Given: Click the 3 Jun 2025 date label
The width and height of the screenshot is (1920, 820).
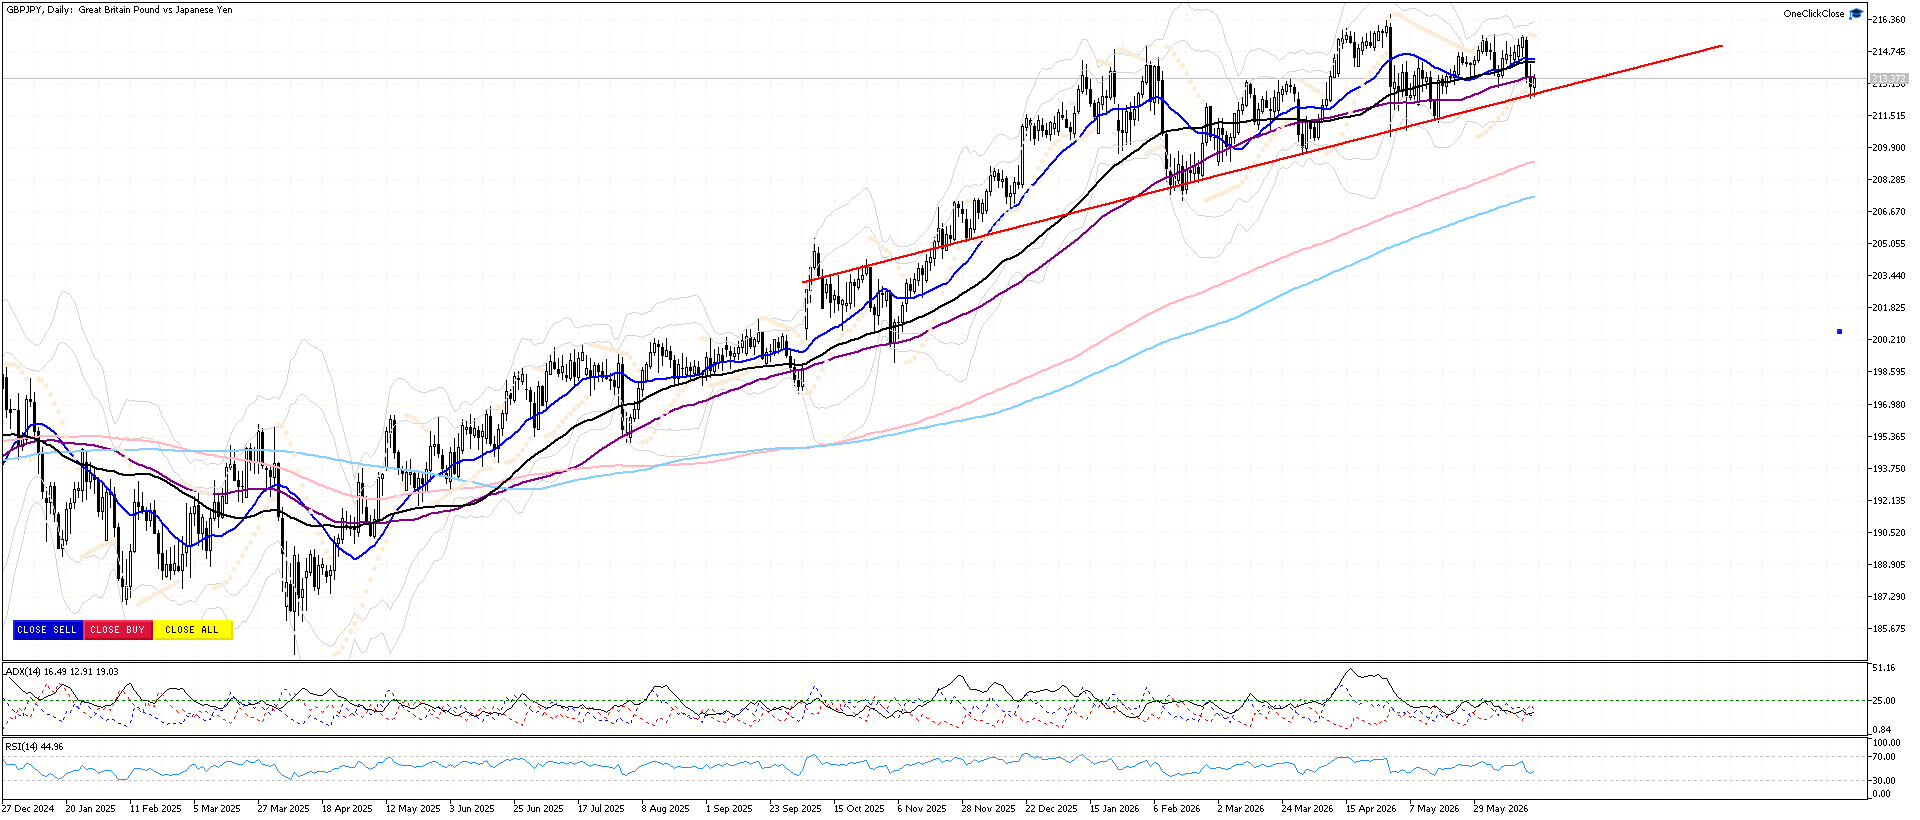Looking at the screenshot, I should click(472, 809).
